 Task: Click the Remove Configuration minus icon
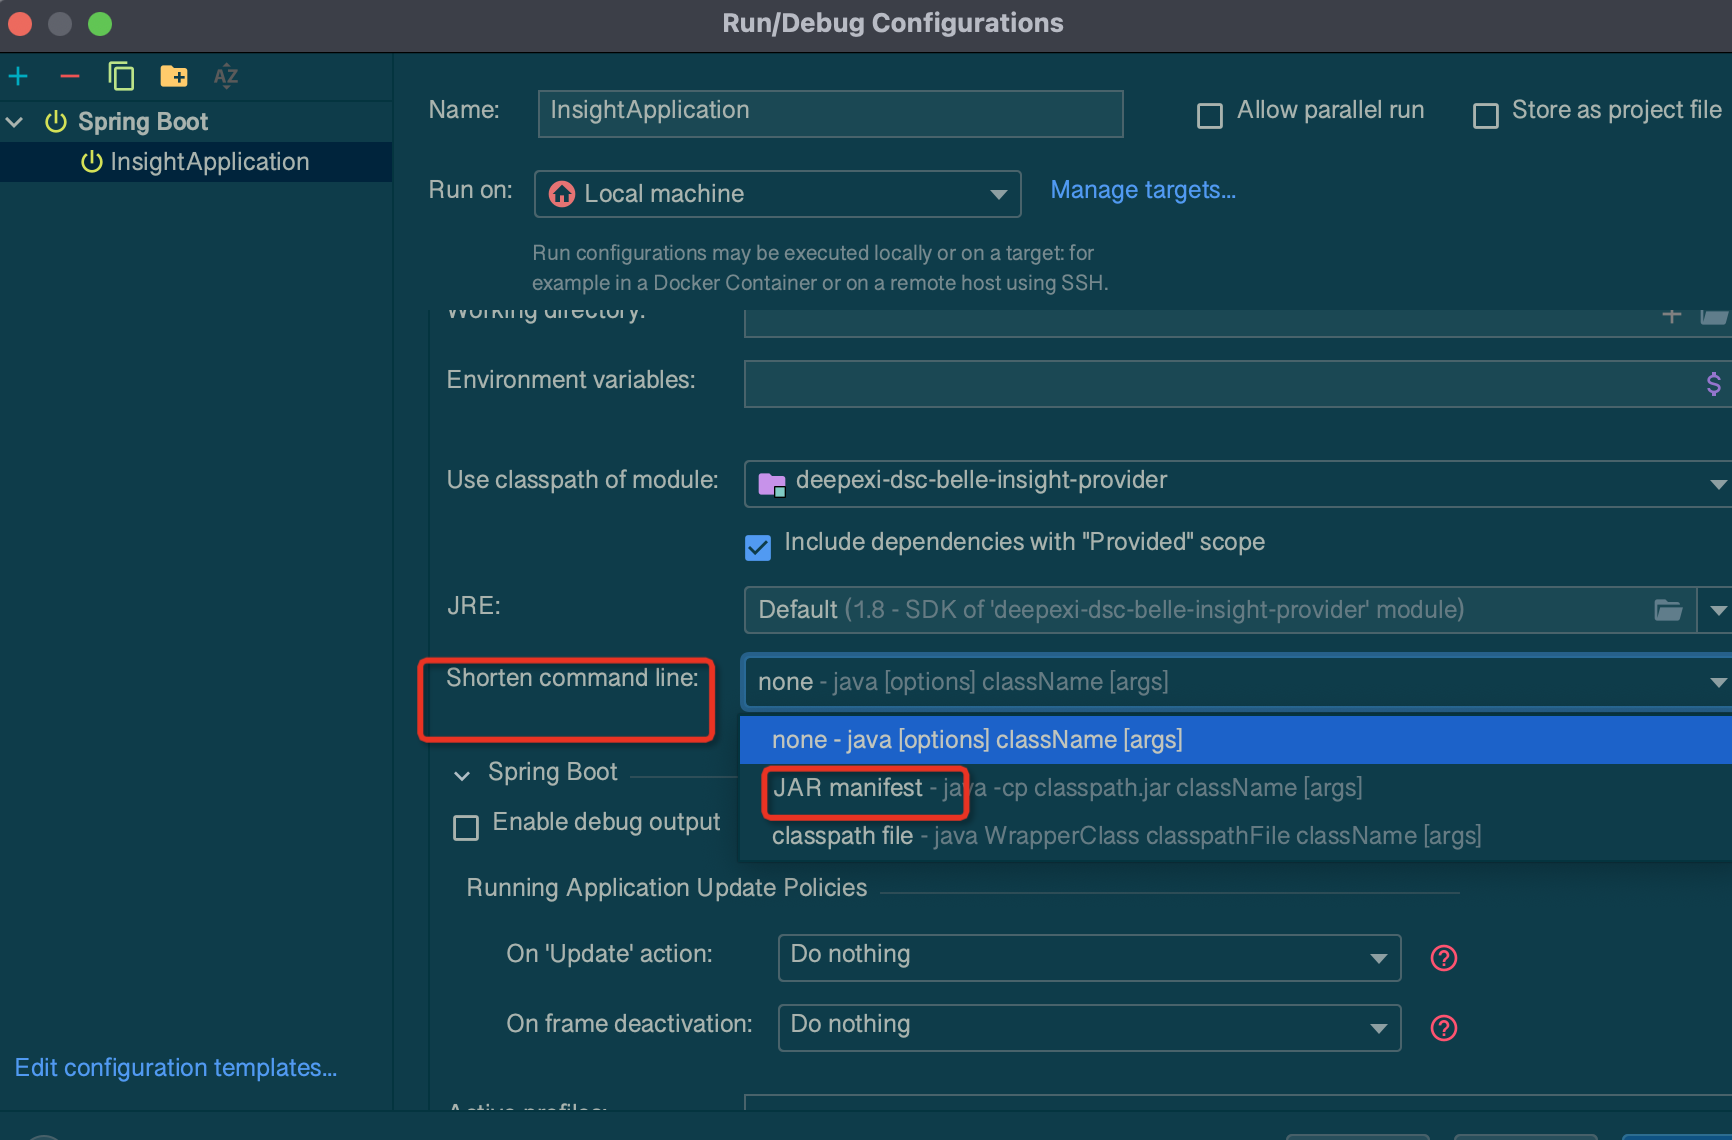(70, 76)
